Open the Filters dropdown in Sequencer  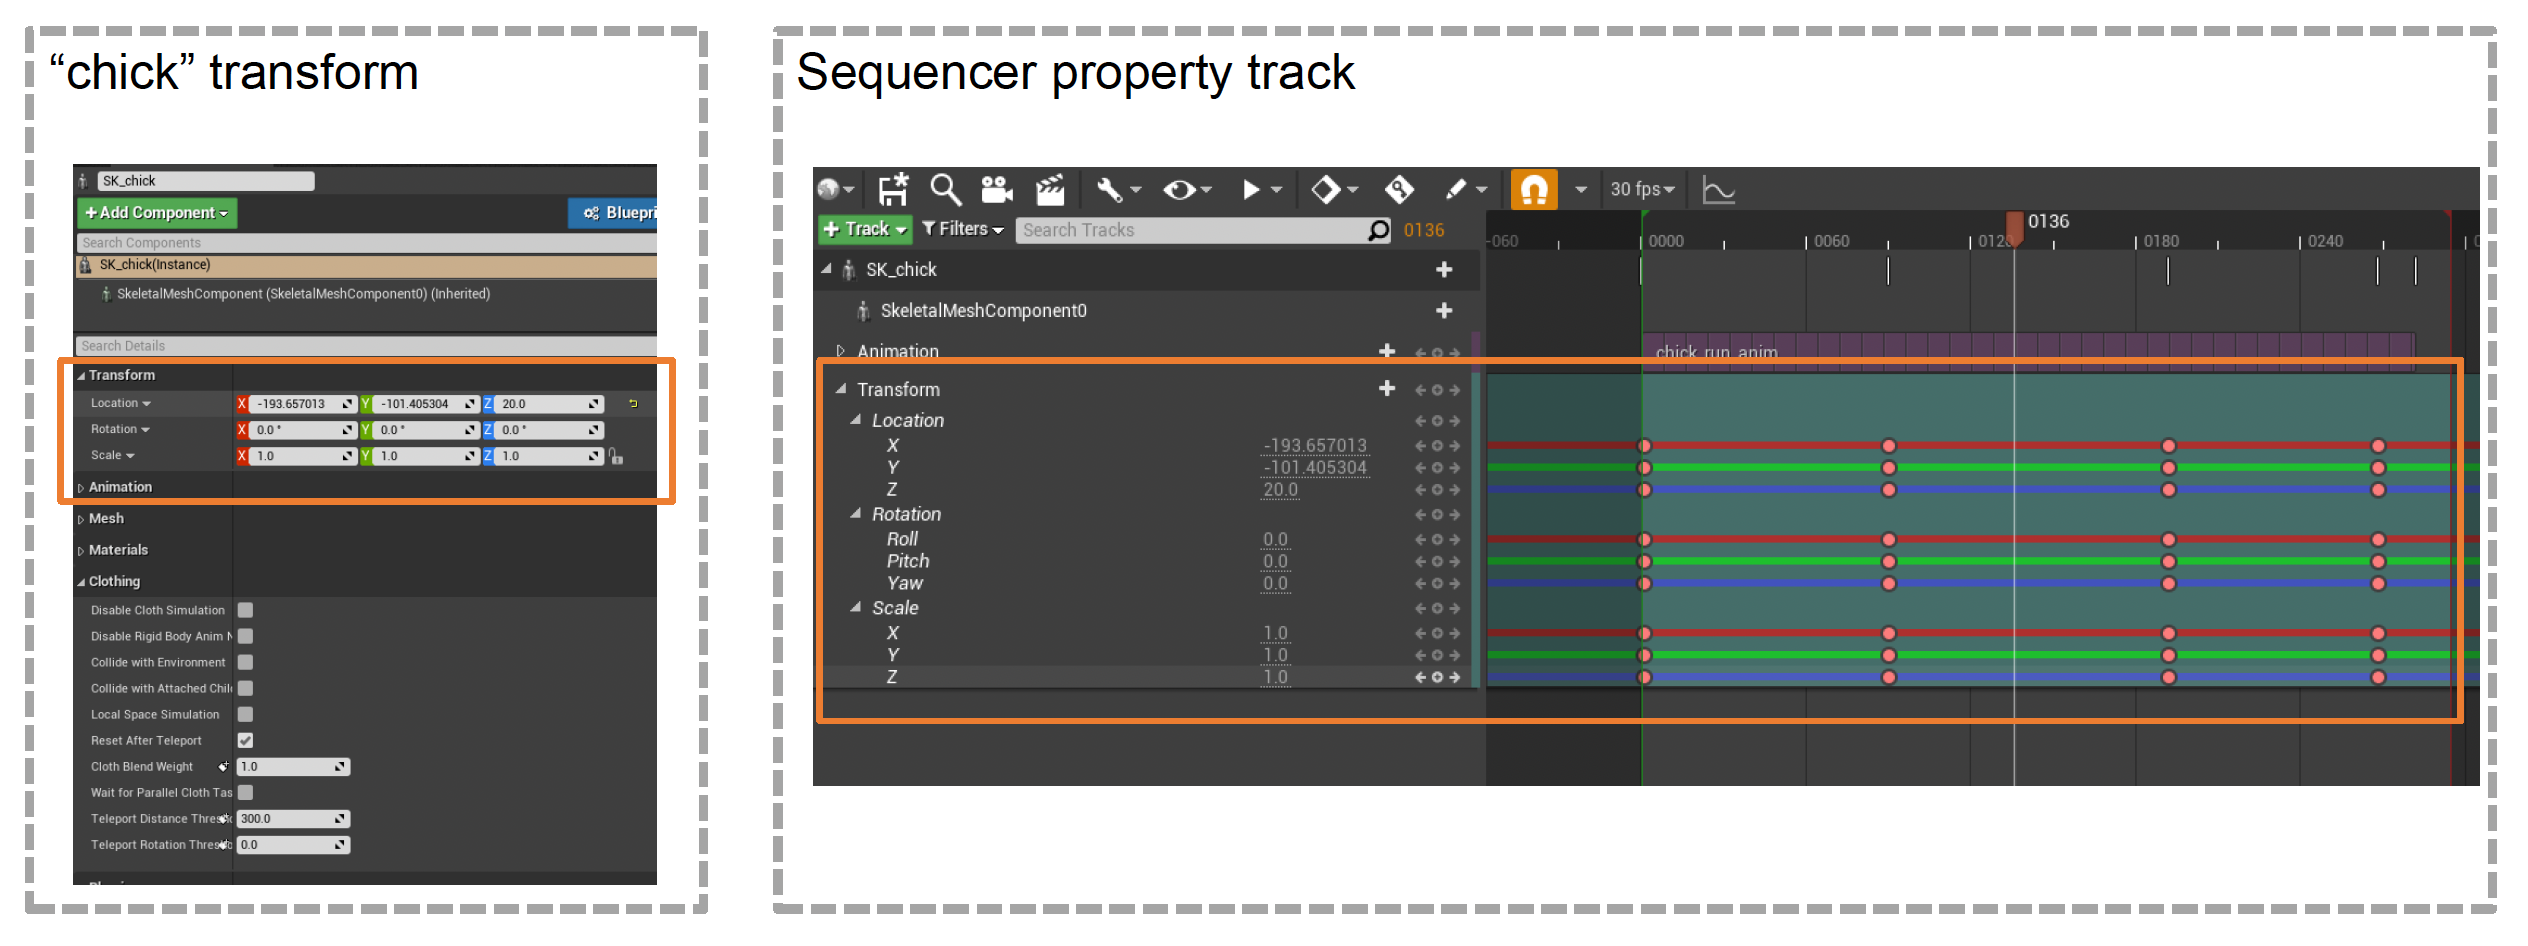click(962, 229)
